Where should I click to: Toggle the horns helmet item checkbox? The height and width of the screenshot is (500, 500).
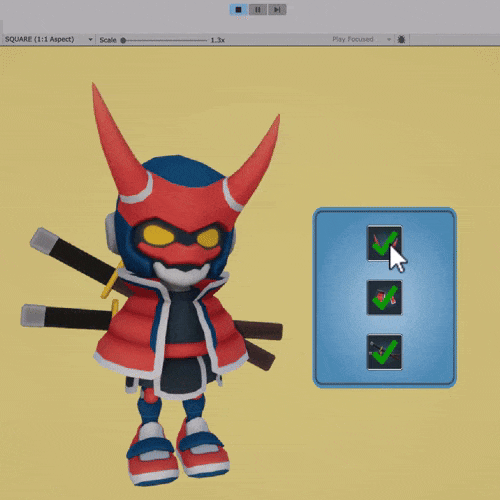coord(384,243)
